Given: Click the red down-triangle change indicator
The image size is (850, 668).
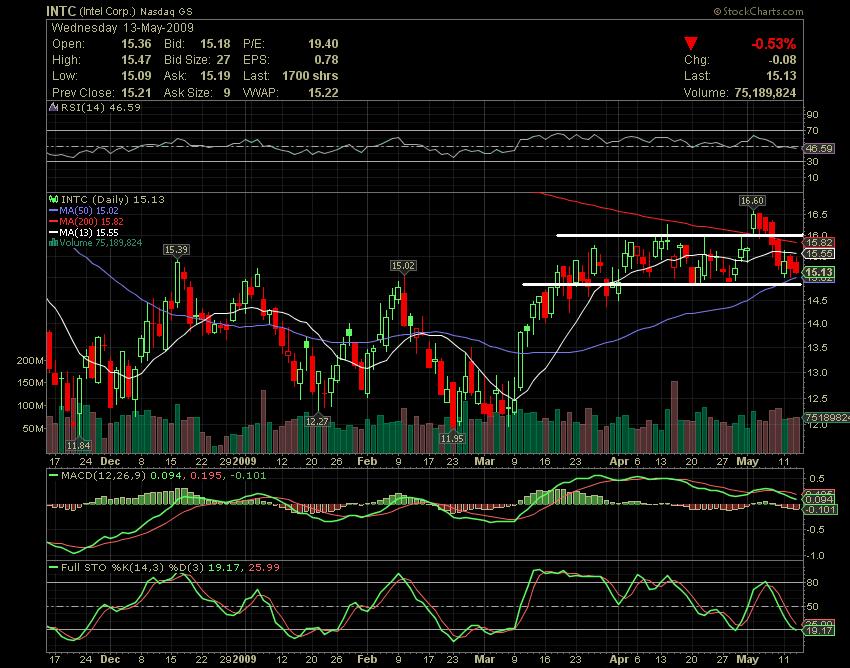Looking at the screenshot, I should point(691,43).
